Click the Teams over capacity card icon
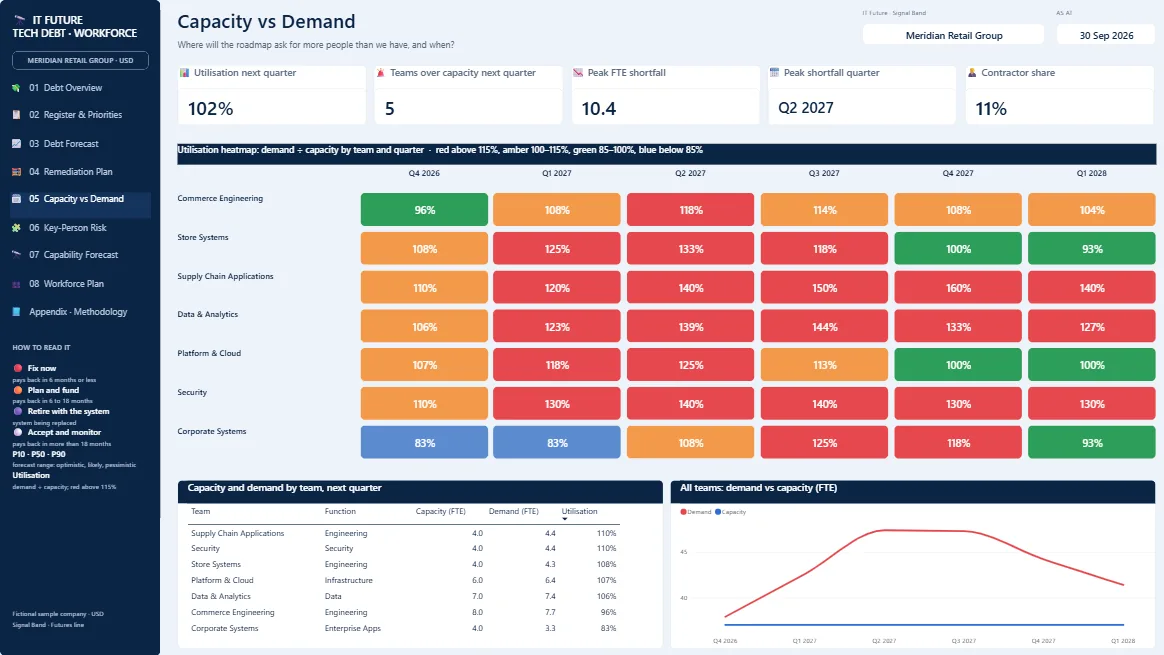The image size is (1164, 655). pyautogui.click(x=381, y=73)
